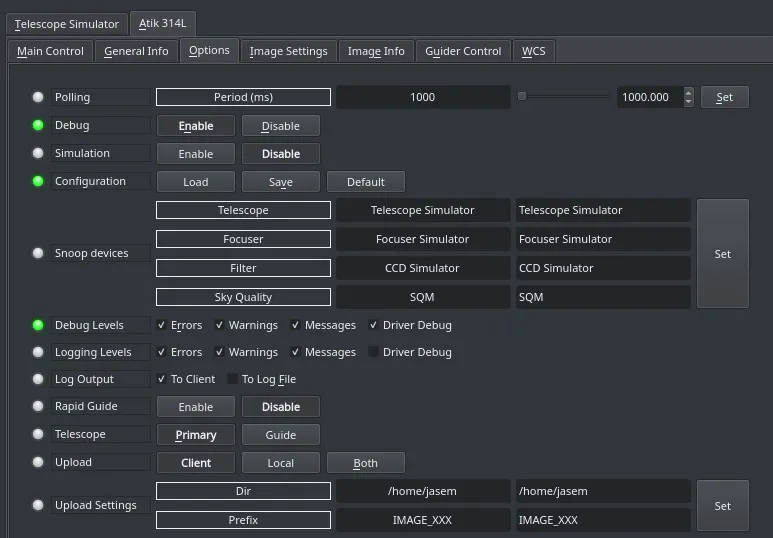This screenshot has height=538, width=773.
Task: Uncheck Warnings under Debug Levels
Action: click(x=219, y=325)
